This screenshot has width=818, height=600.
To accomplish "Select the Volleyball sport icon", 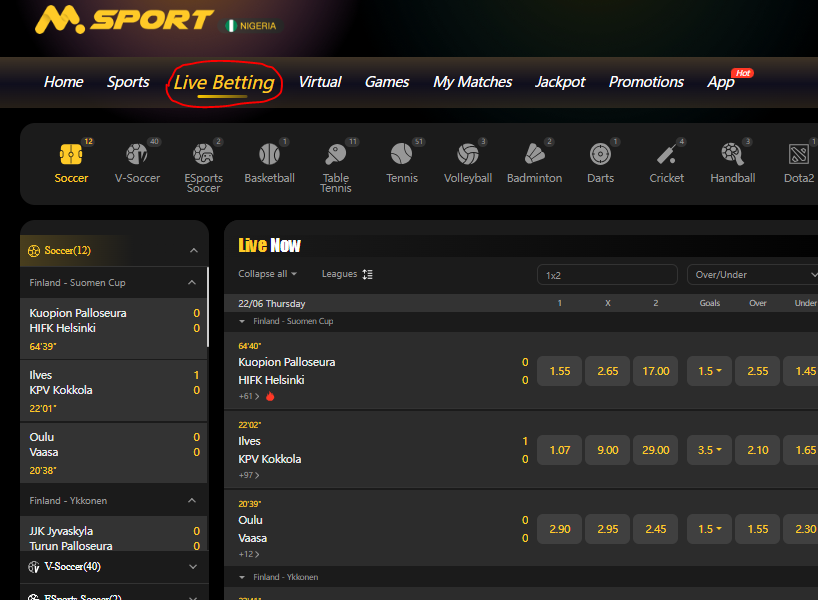I will coord(468,163).
